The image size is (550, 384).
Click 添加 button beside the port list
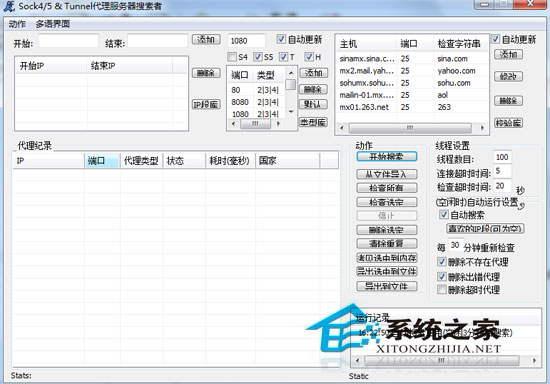[314, 73]
